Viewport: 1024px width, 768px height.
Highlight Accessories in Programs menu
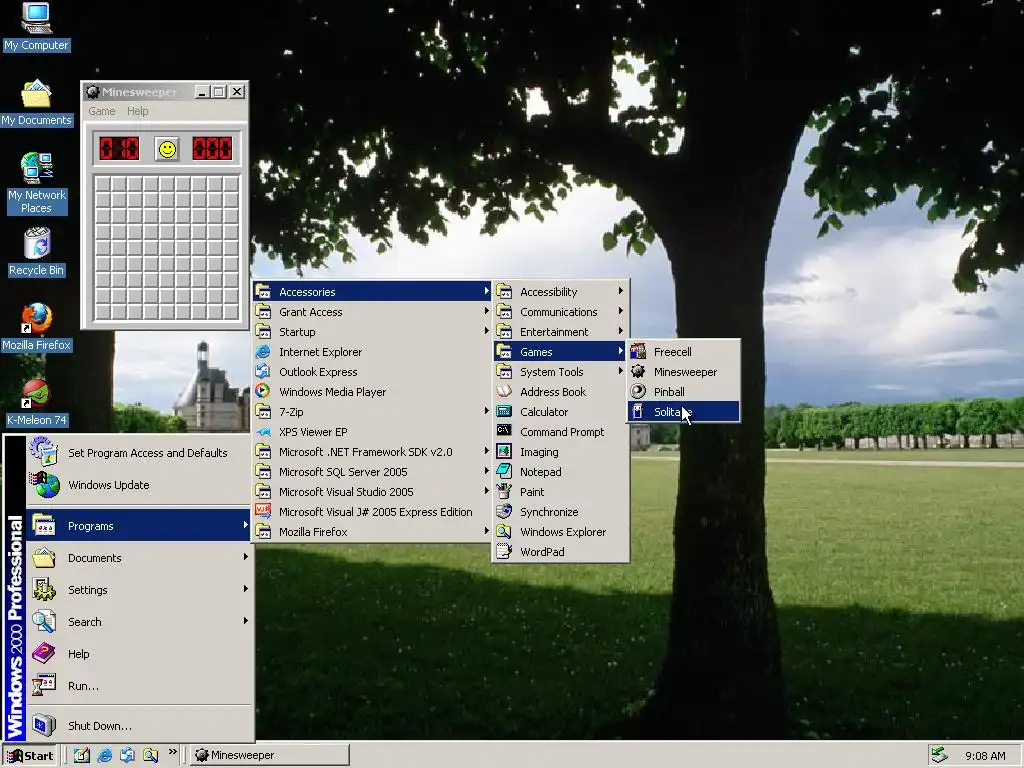tap(372, 292)
